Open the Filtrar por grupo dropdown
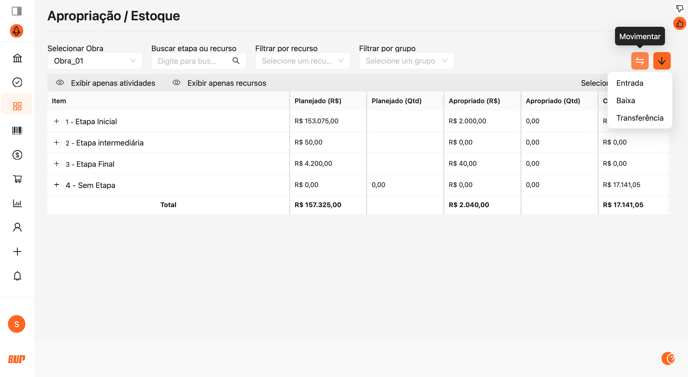The width and height of the screenshot is (688, 377). (406, 61)
